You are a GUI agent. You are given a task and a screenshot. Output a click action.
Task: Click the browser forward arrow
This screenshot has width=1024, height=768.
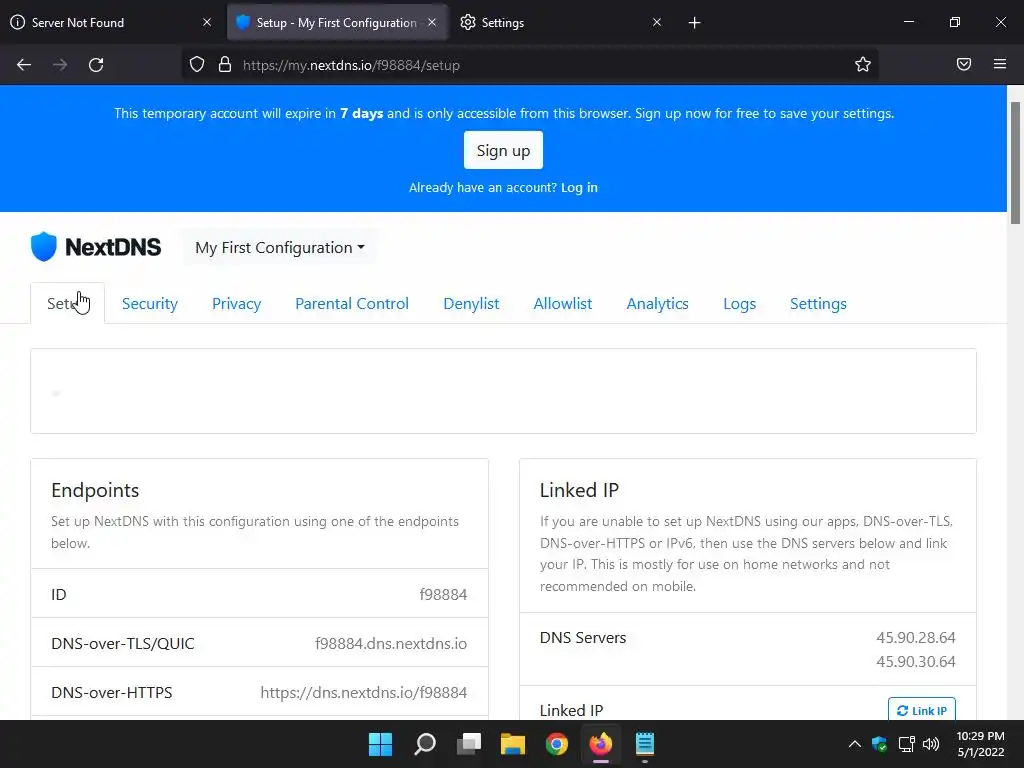pos(60,65)
